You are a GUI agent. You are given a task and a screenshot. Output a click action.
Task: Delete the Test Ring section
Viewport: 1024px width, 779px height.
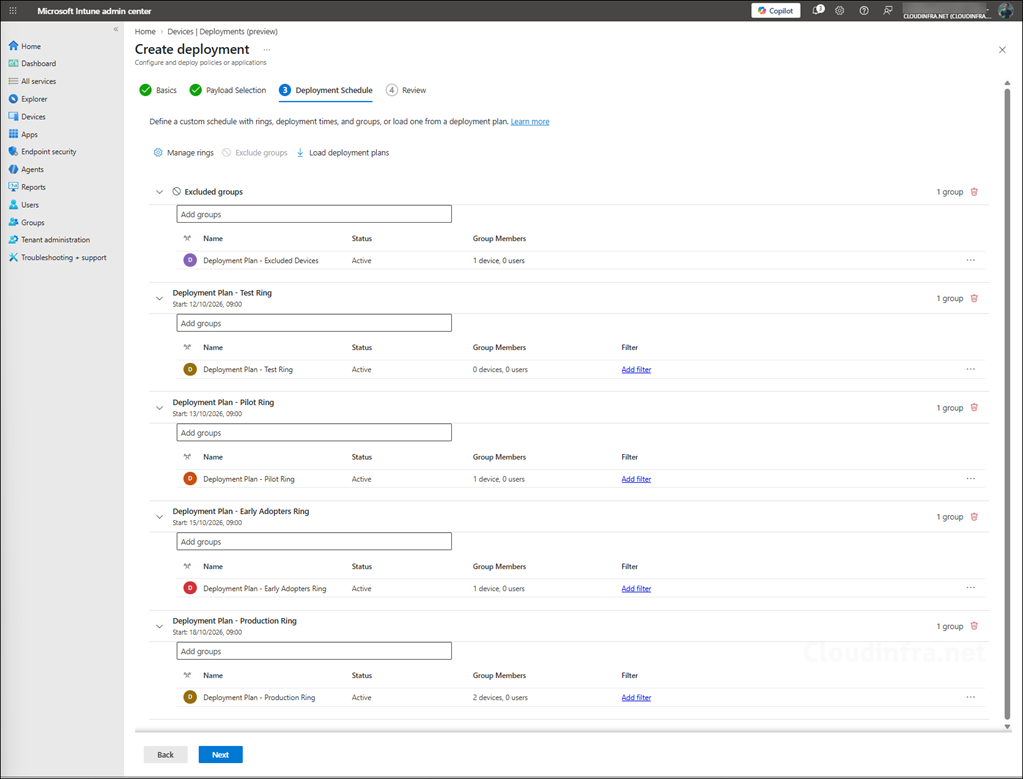[974, 298]
